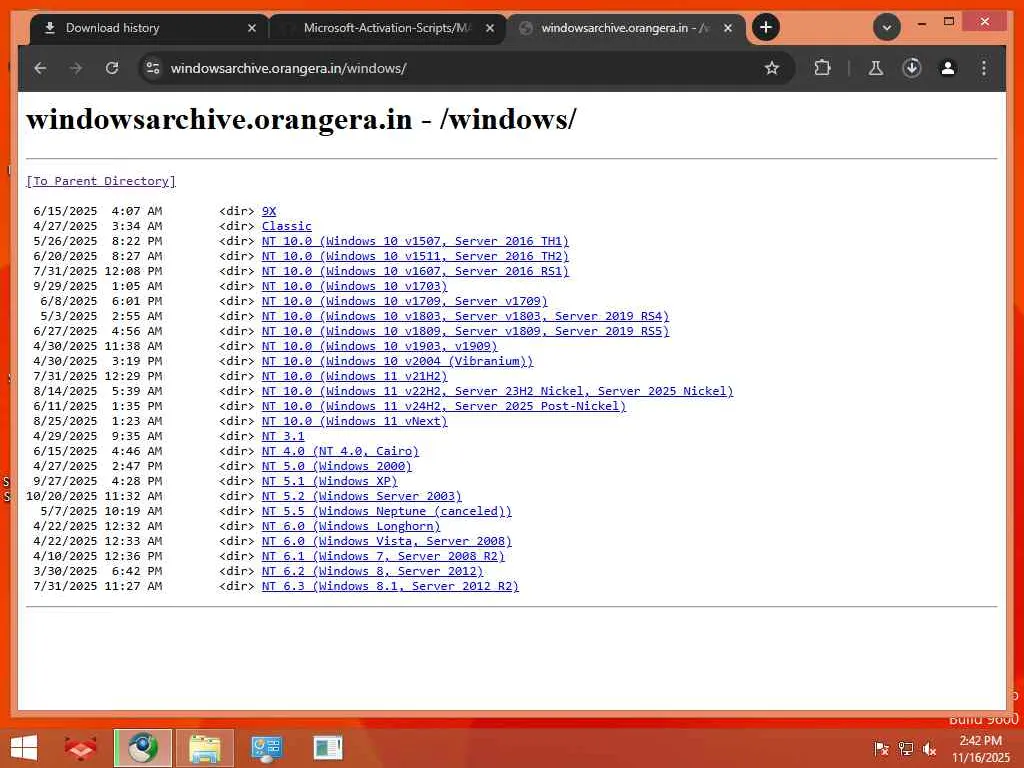Open NT 6.2 Windows 8 Server 2012 directory
1024x768 pixels.
pyautogui.click(x=372, y=571)
